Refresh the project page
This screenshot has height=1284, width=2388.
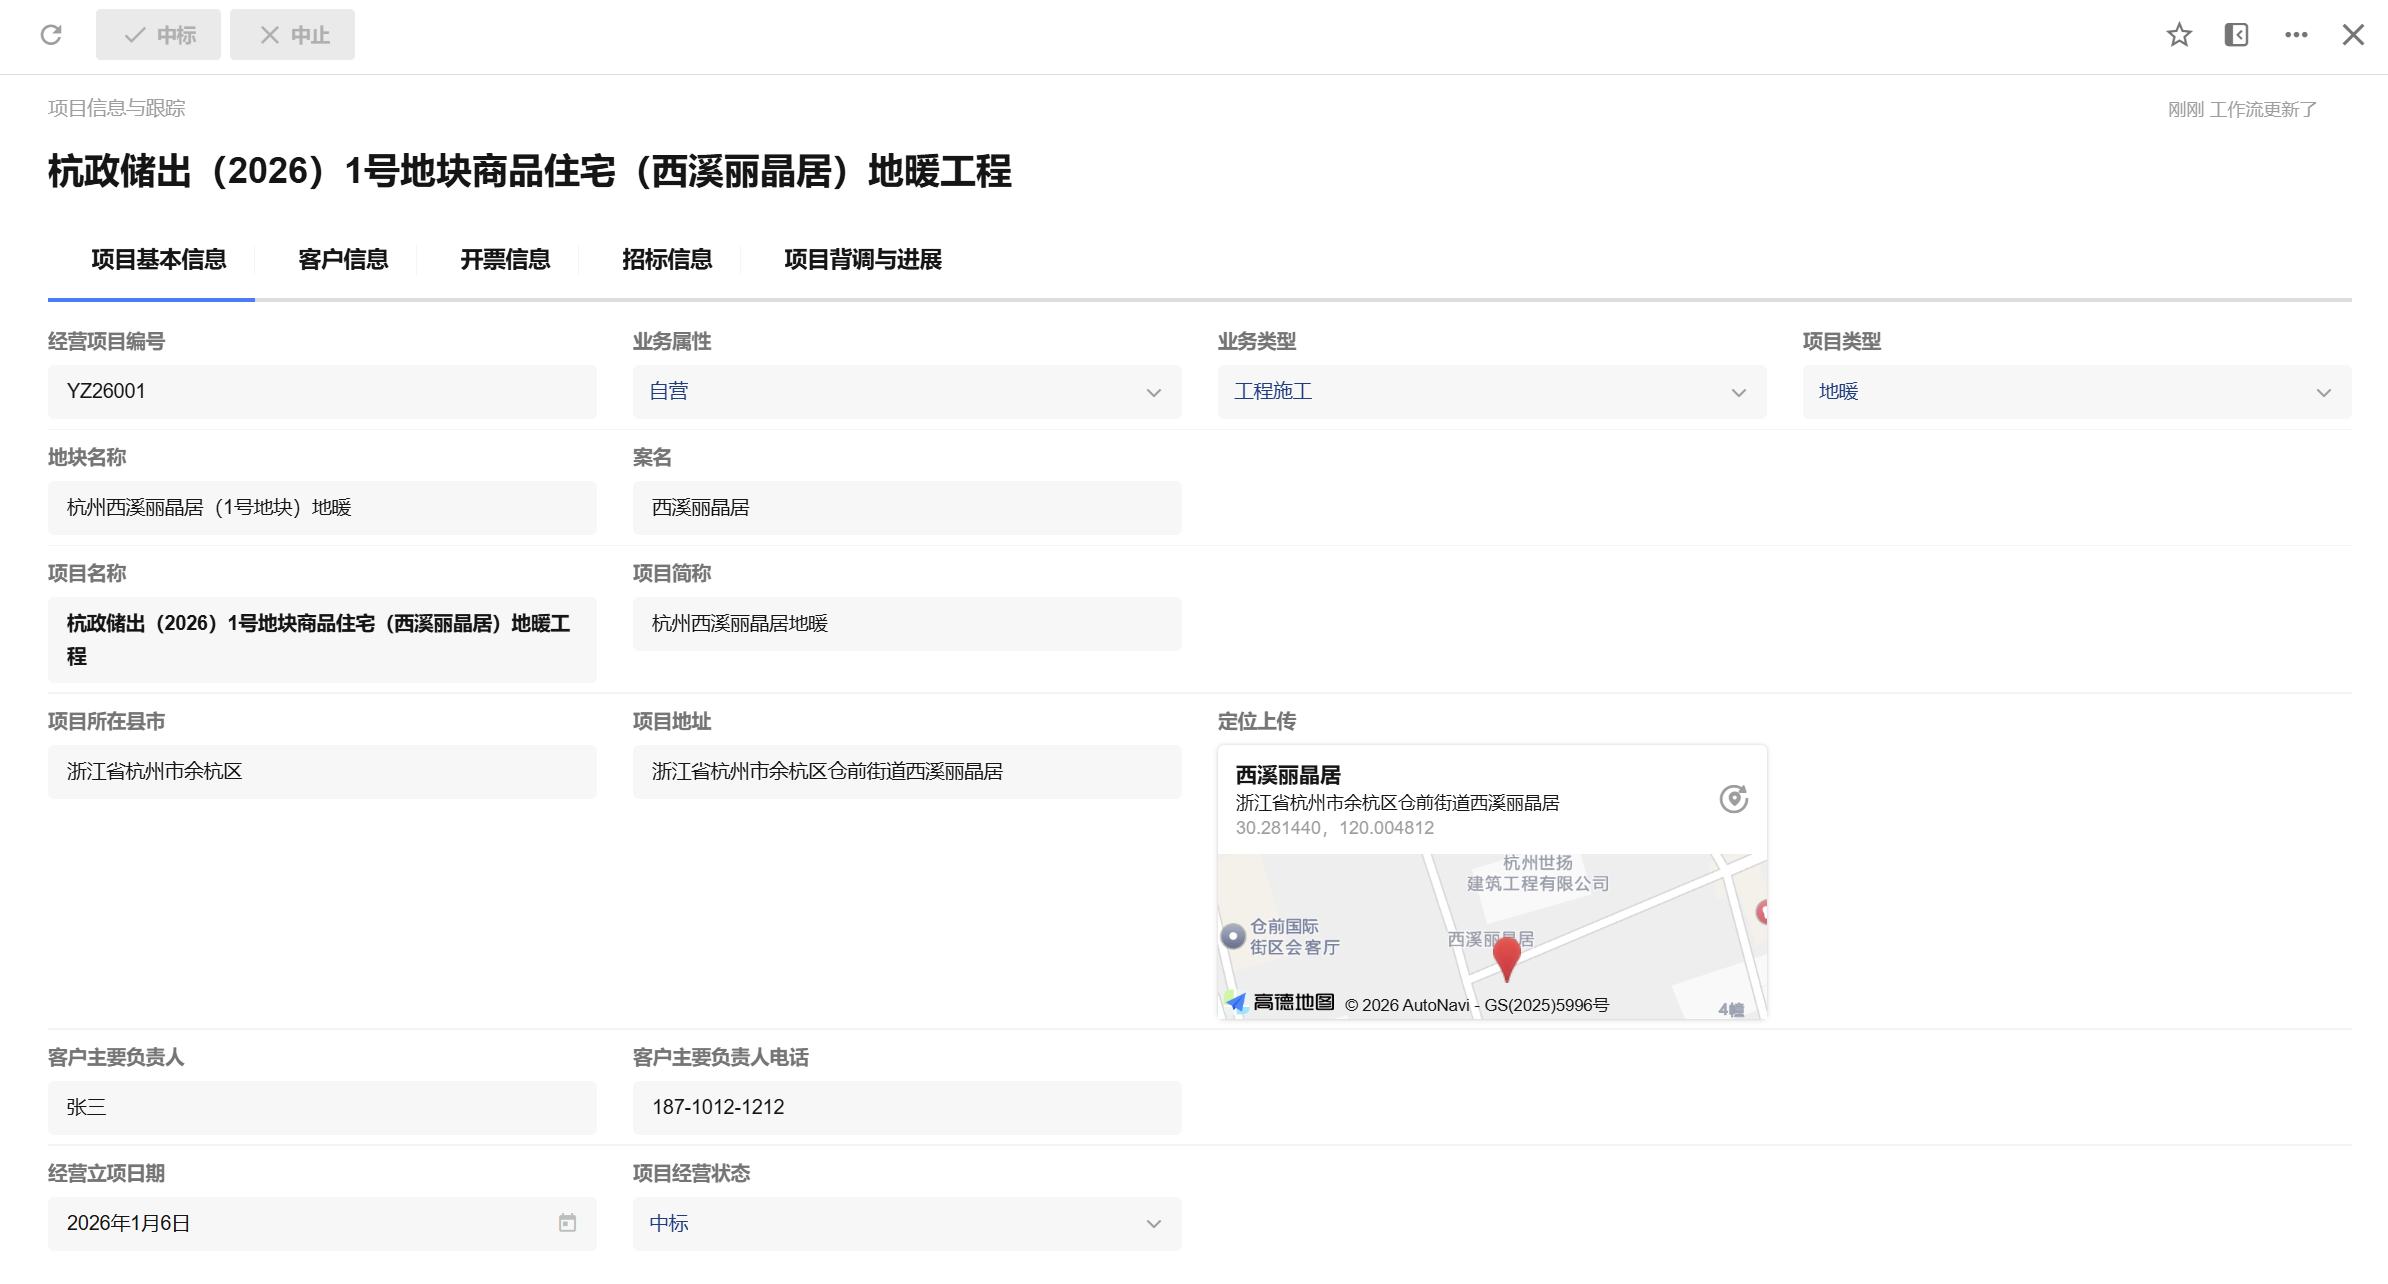pos(51,34)
